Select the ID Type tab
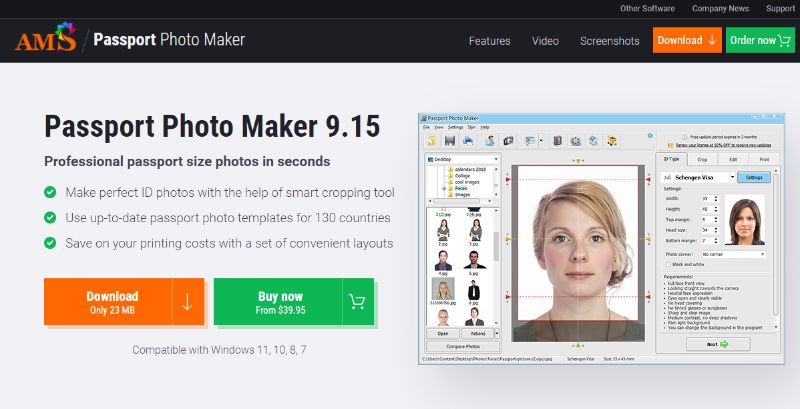800x409 pixels. coord(671,159)
